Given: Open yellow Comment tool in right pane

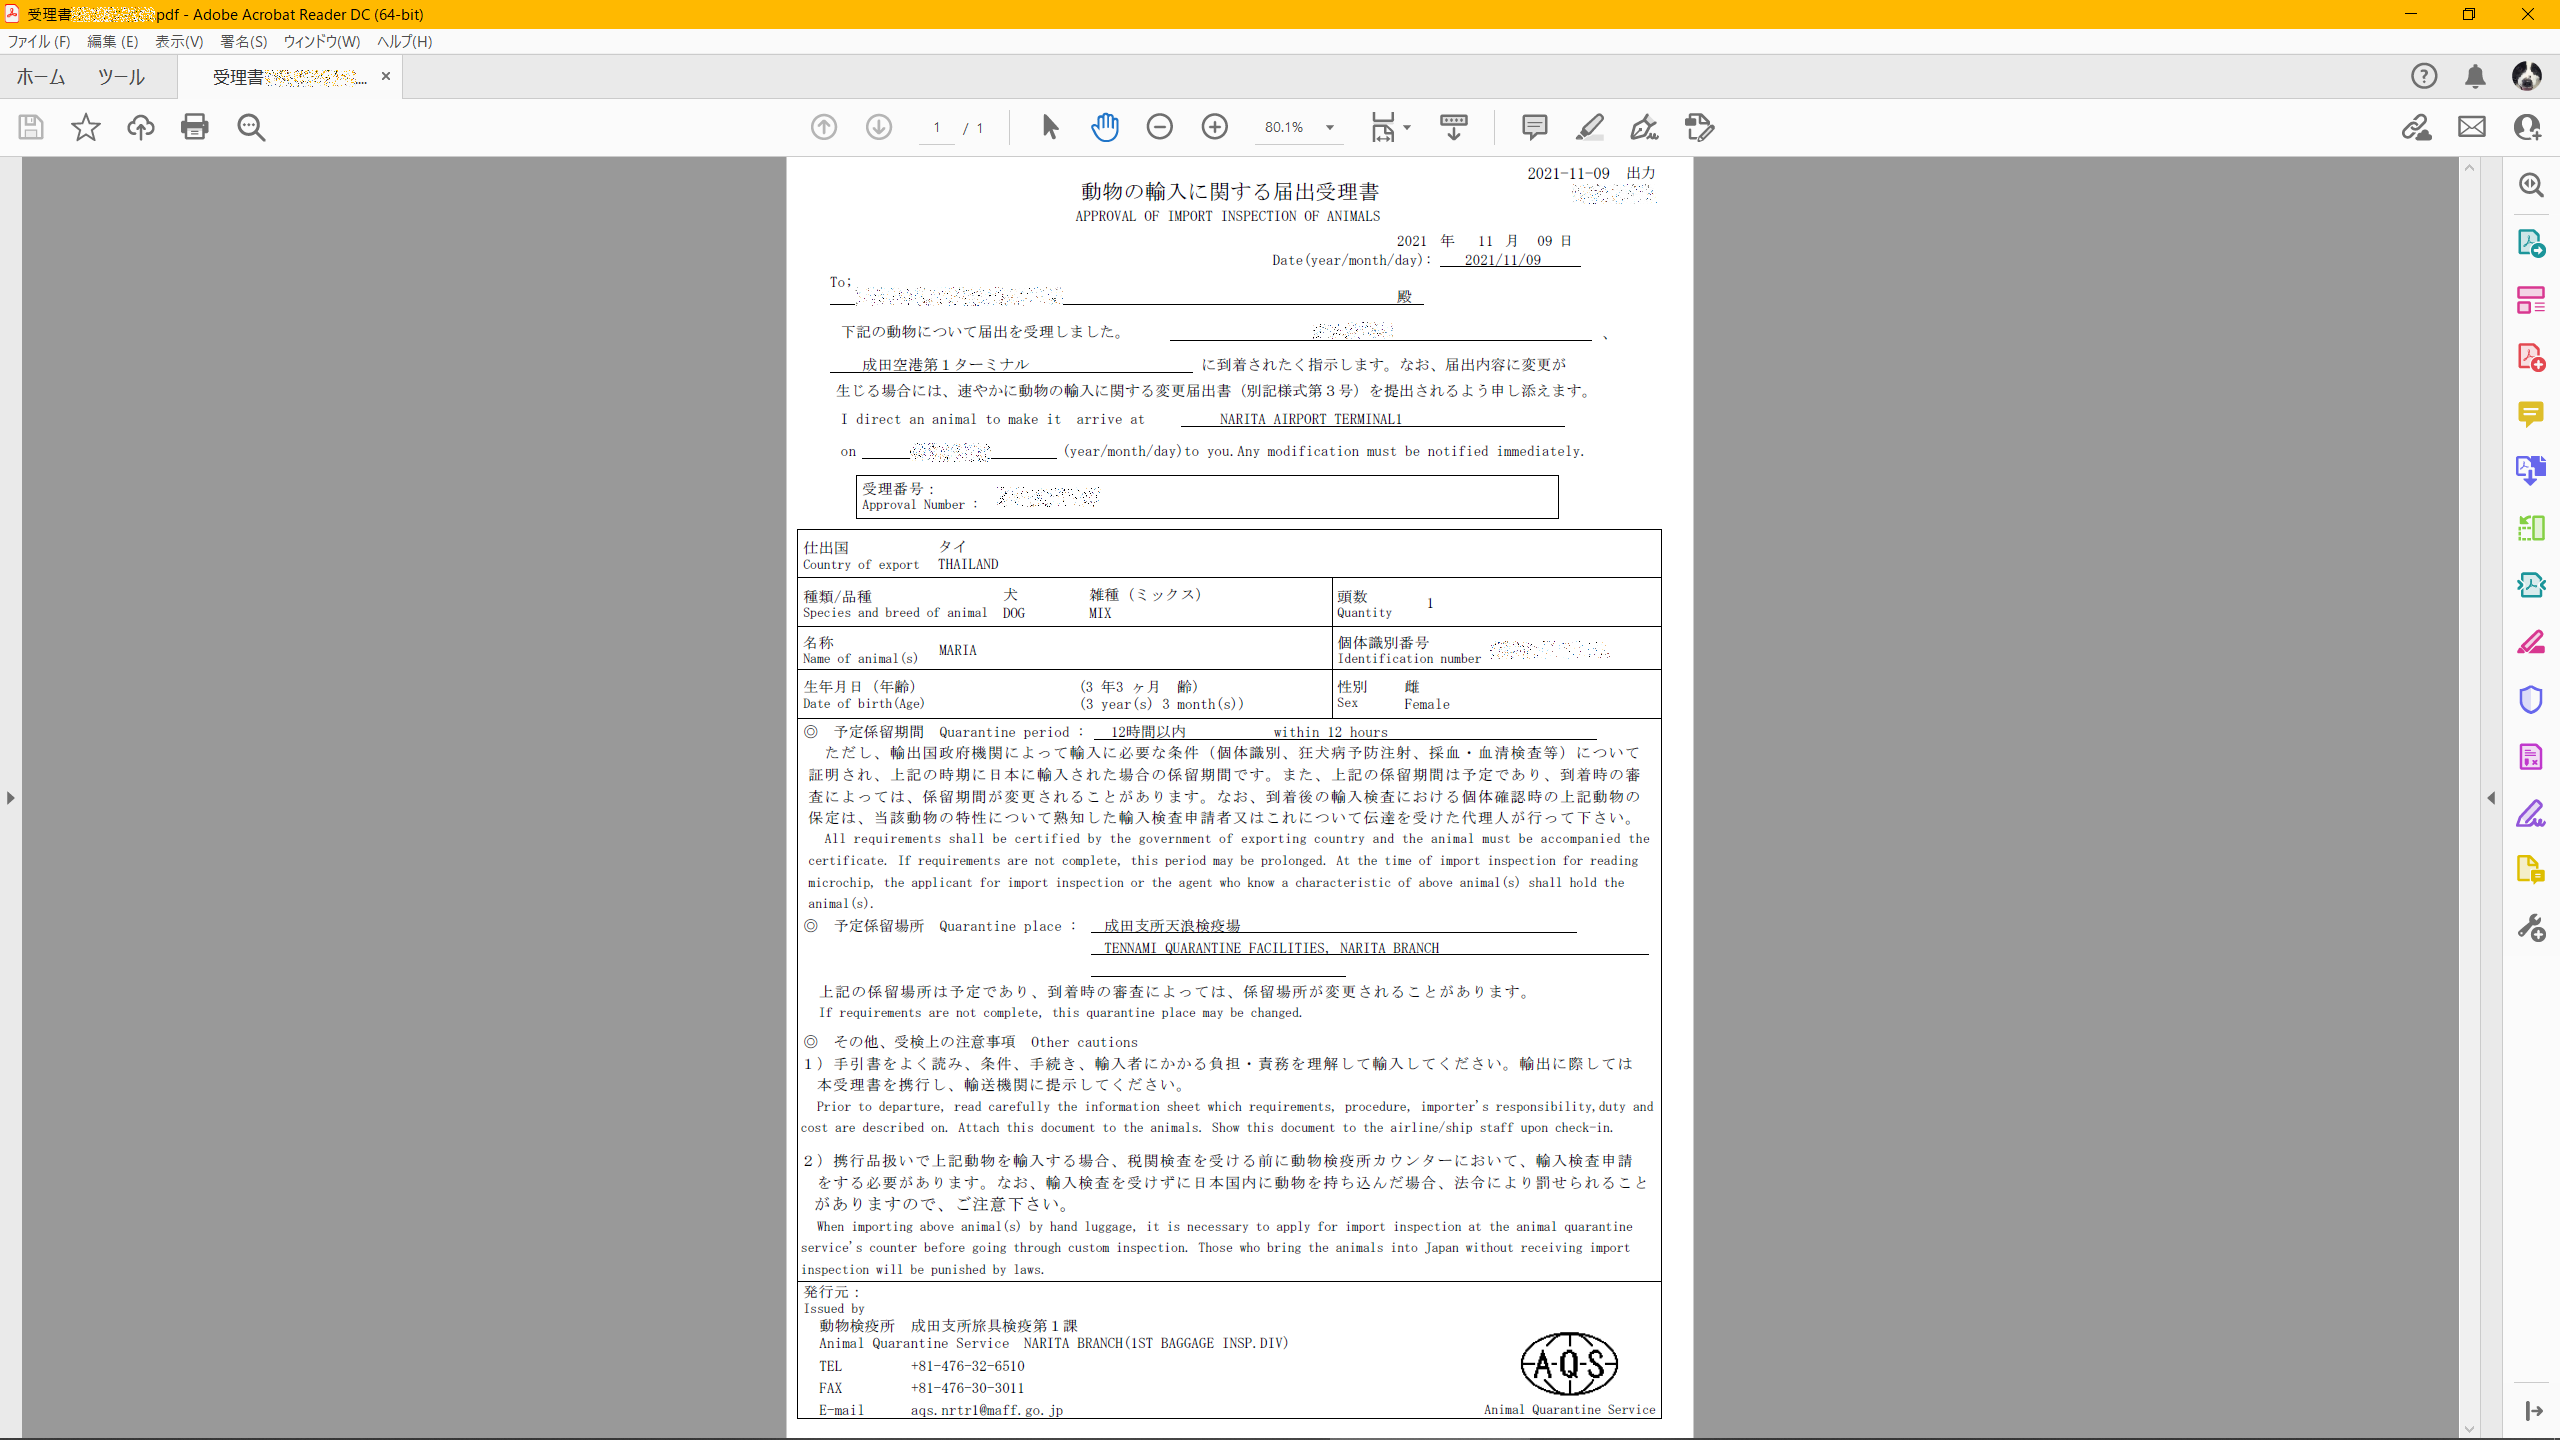Looking at the screenshot, I should [2531, 413].
